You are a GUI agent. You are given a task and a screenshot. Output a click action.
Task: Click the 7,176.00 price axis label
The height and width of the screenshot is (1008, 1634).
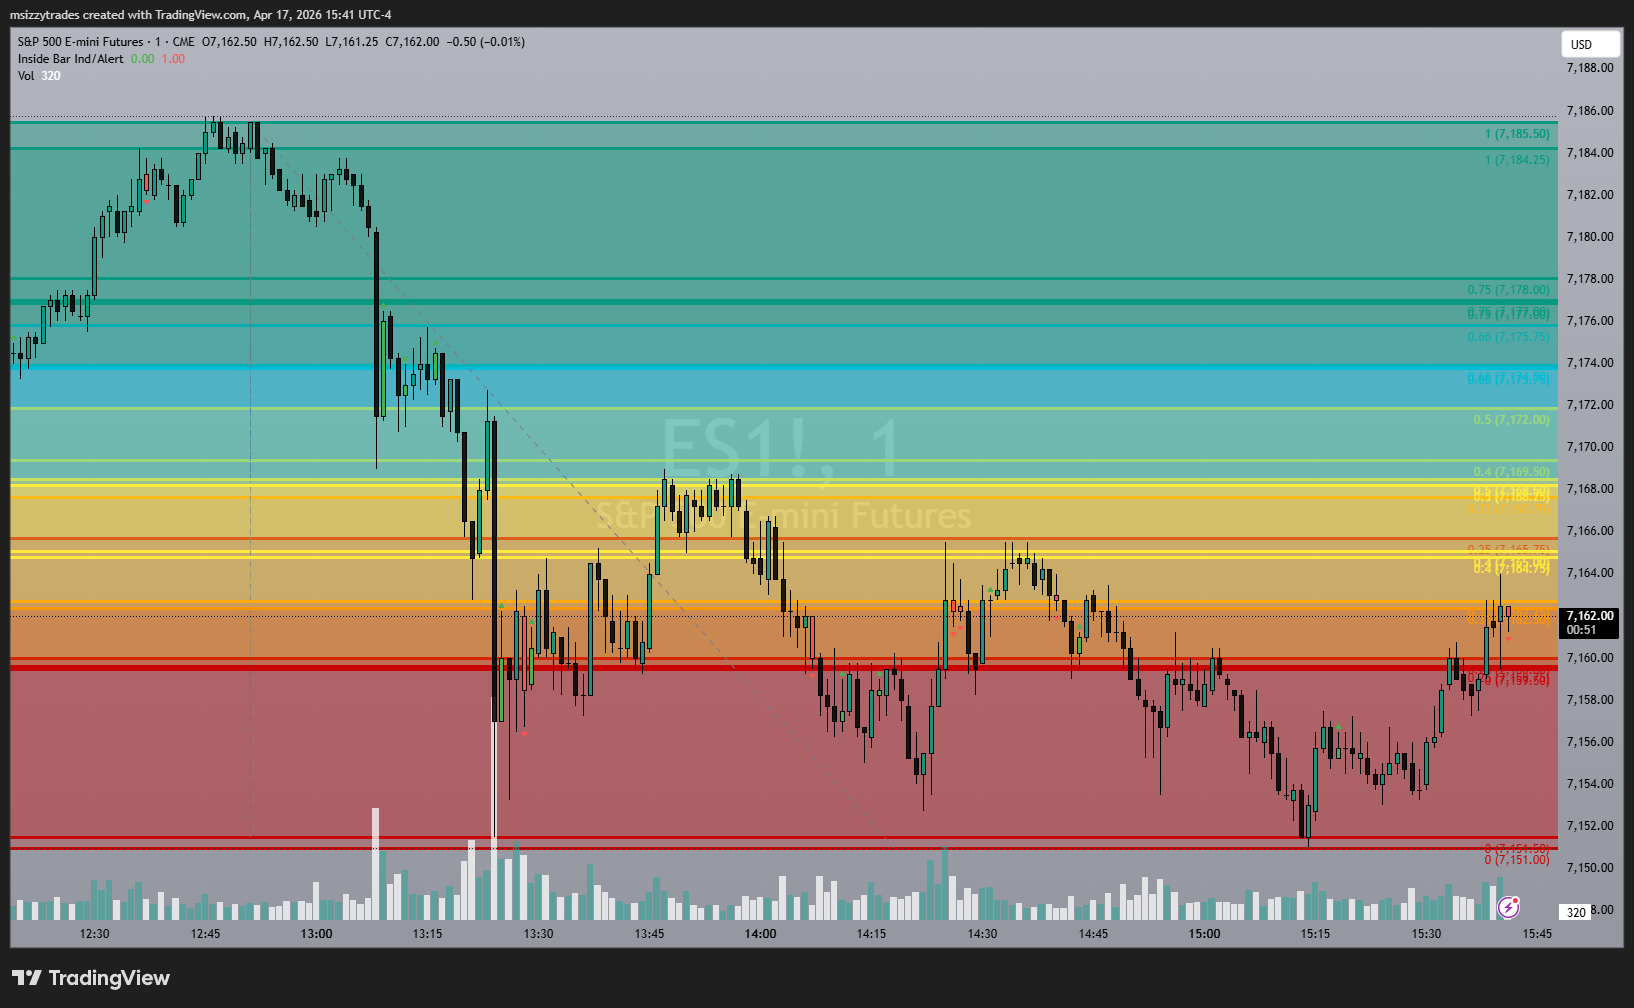coord(1590,321)
